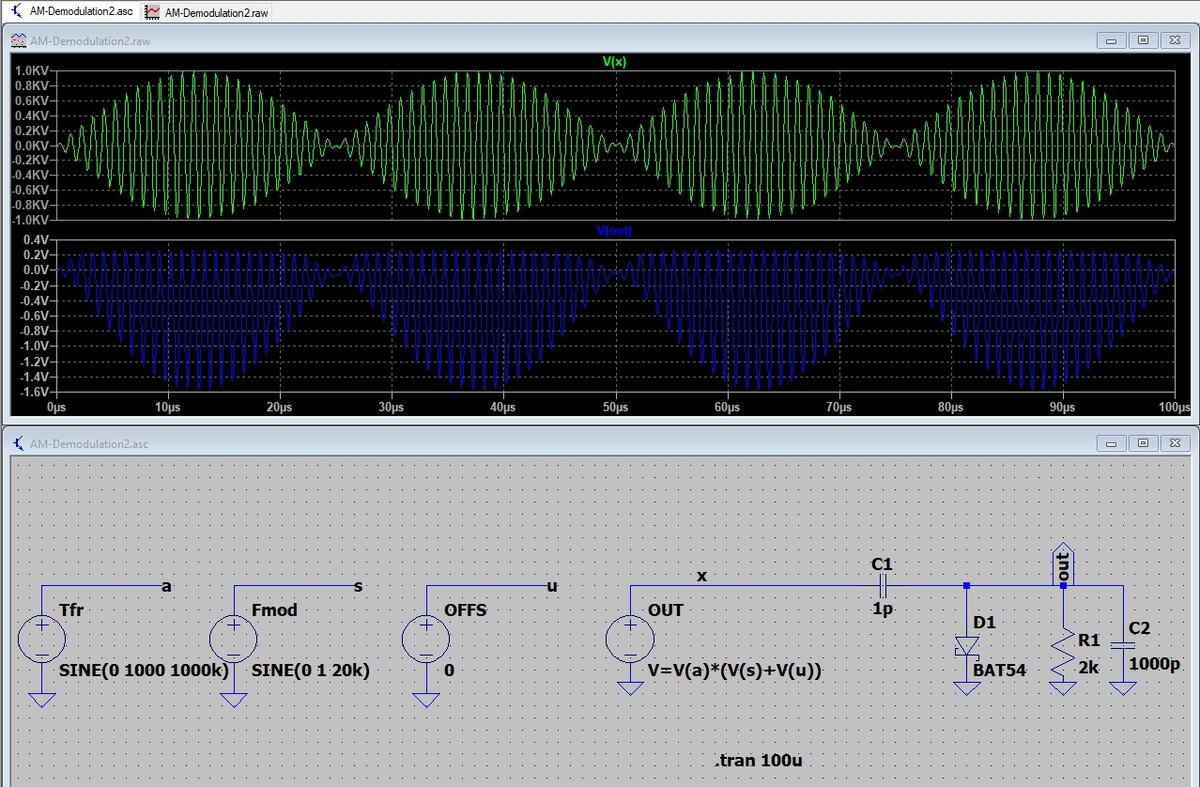Click the 0.4V vertical axis label
This screenshot has height=787, width=1200.
(35, 241)
